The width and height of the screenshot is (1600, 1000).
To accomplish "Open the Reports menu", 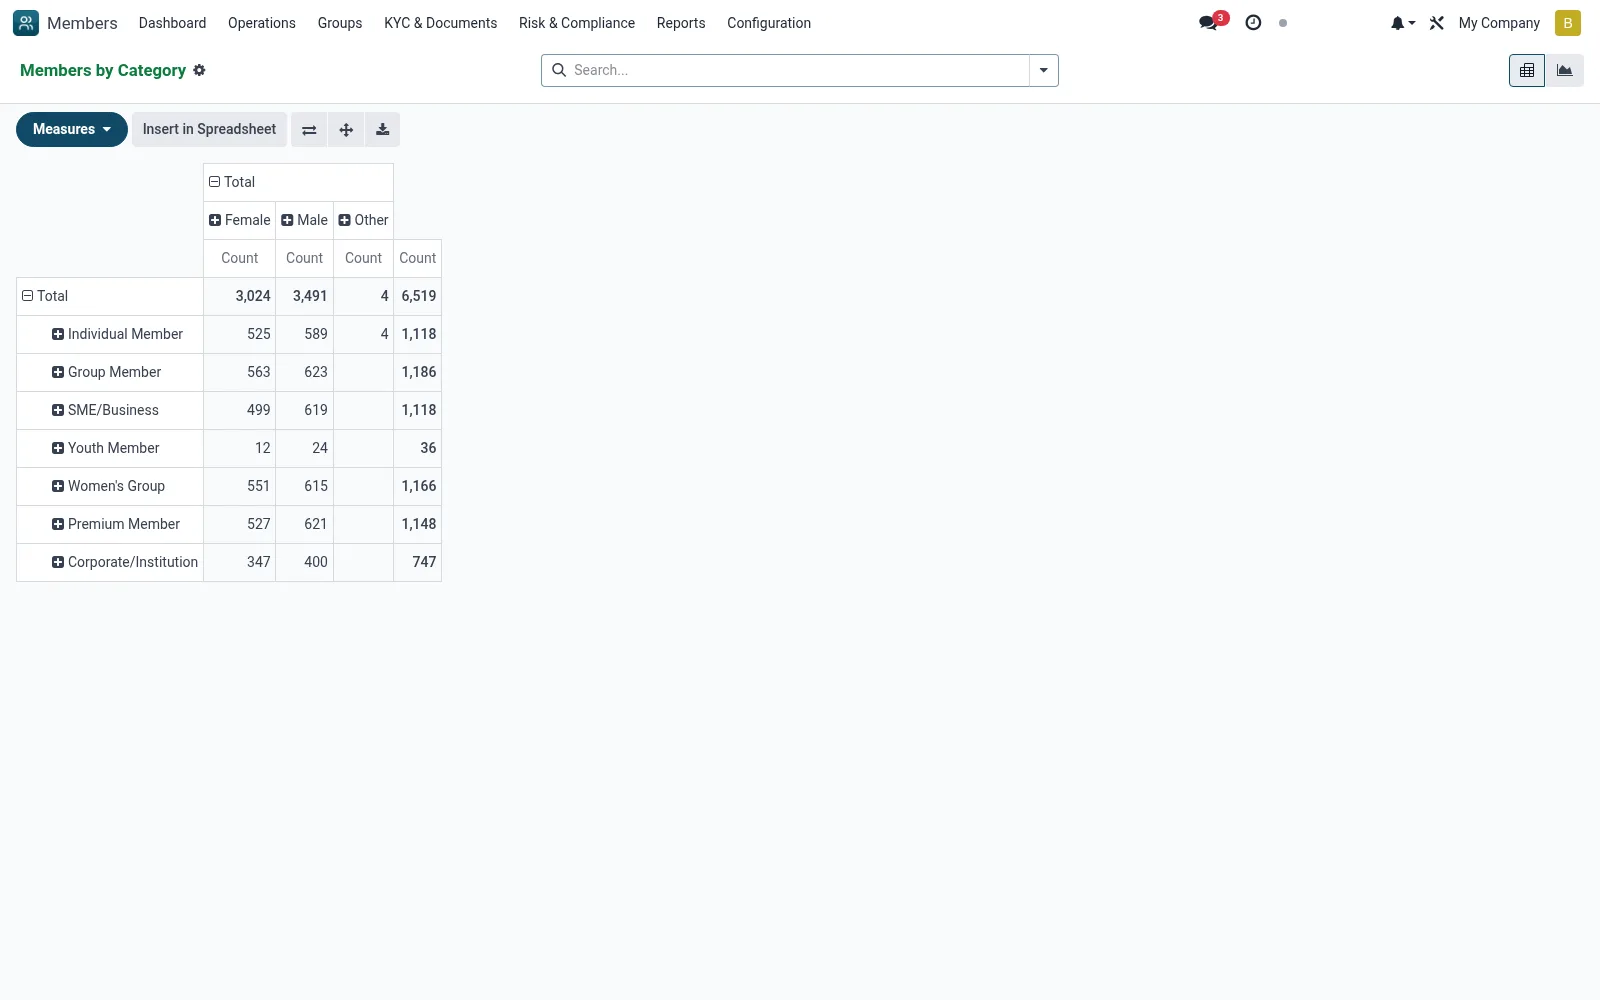I will click(x=681, y=23).
